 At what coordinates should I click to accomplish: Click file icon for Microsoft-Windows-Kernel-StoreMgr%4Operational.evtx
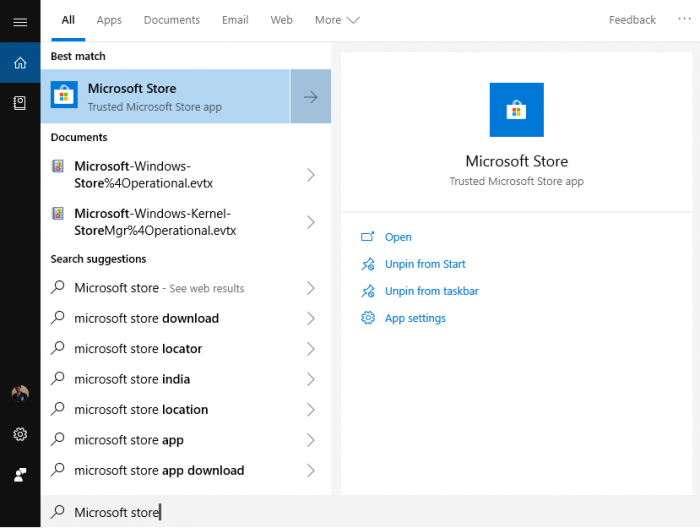coord(58,214)
